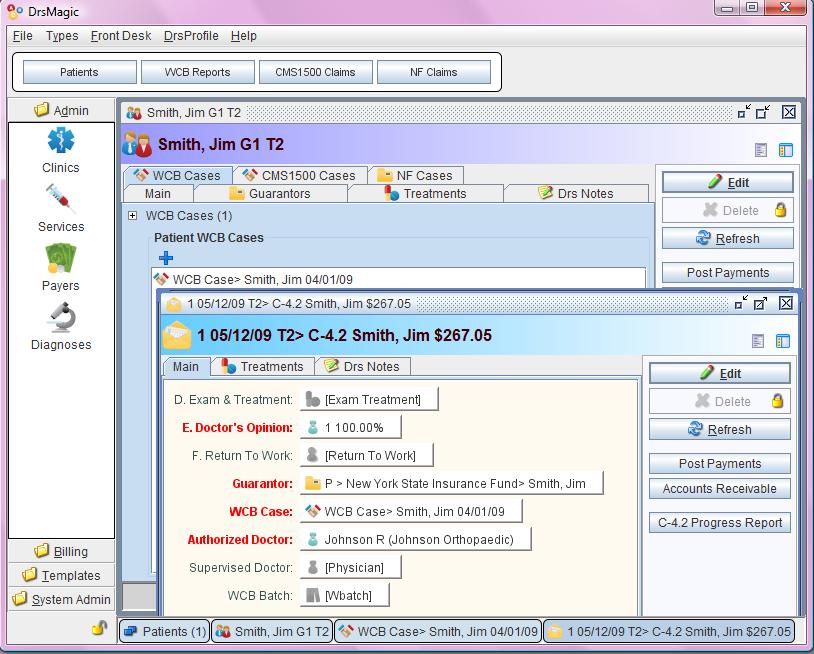Select WCB Case> Smith, Jim 04/01/09 list row
The height and width of the screenshot is (654, 814).
pyautogui.click(x=399, y=279)
